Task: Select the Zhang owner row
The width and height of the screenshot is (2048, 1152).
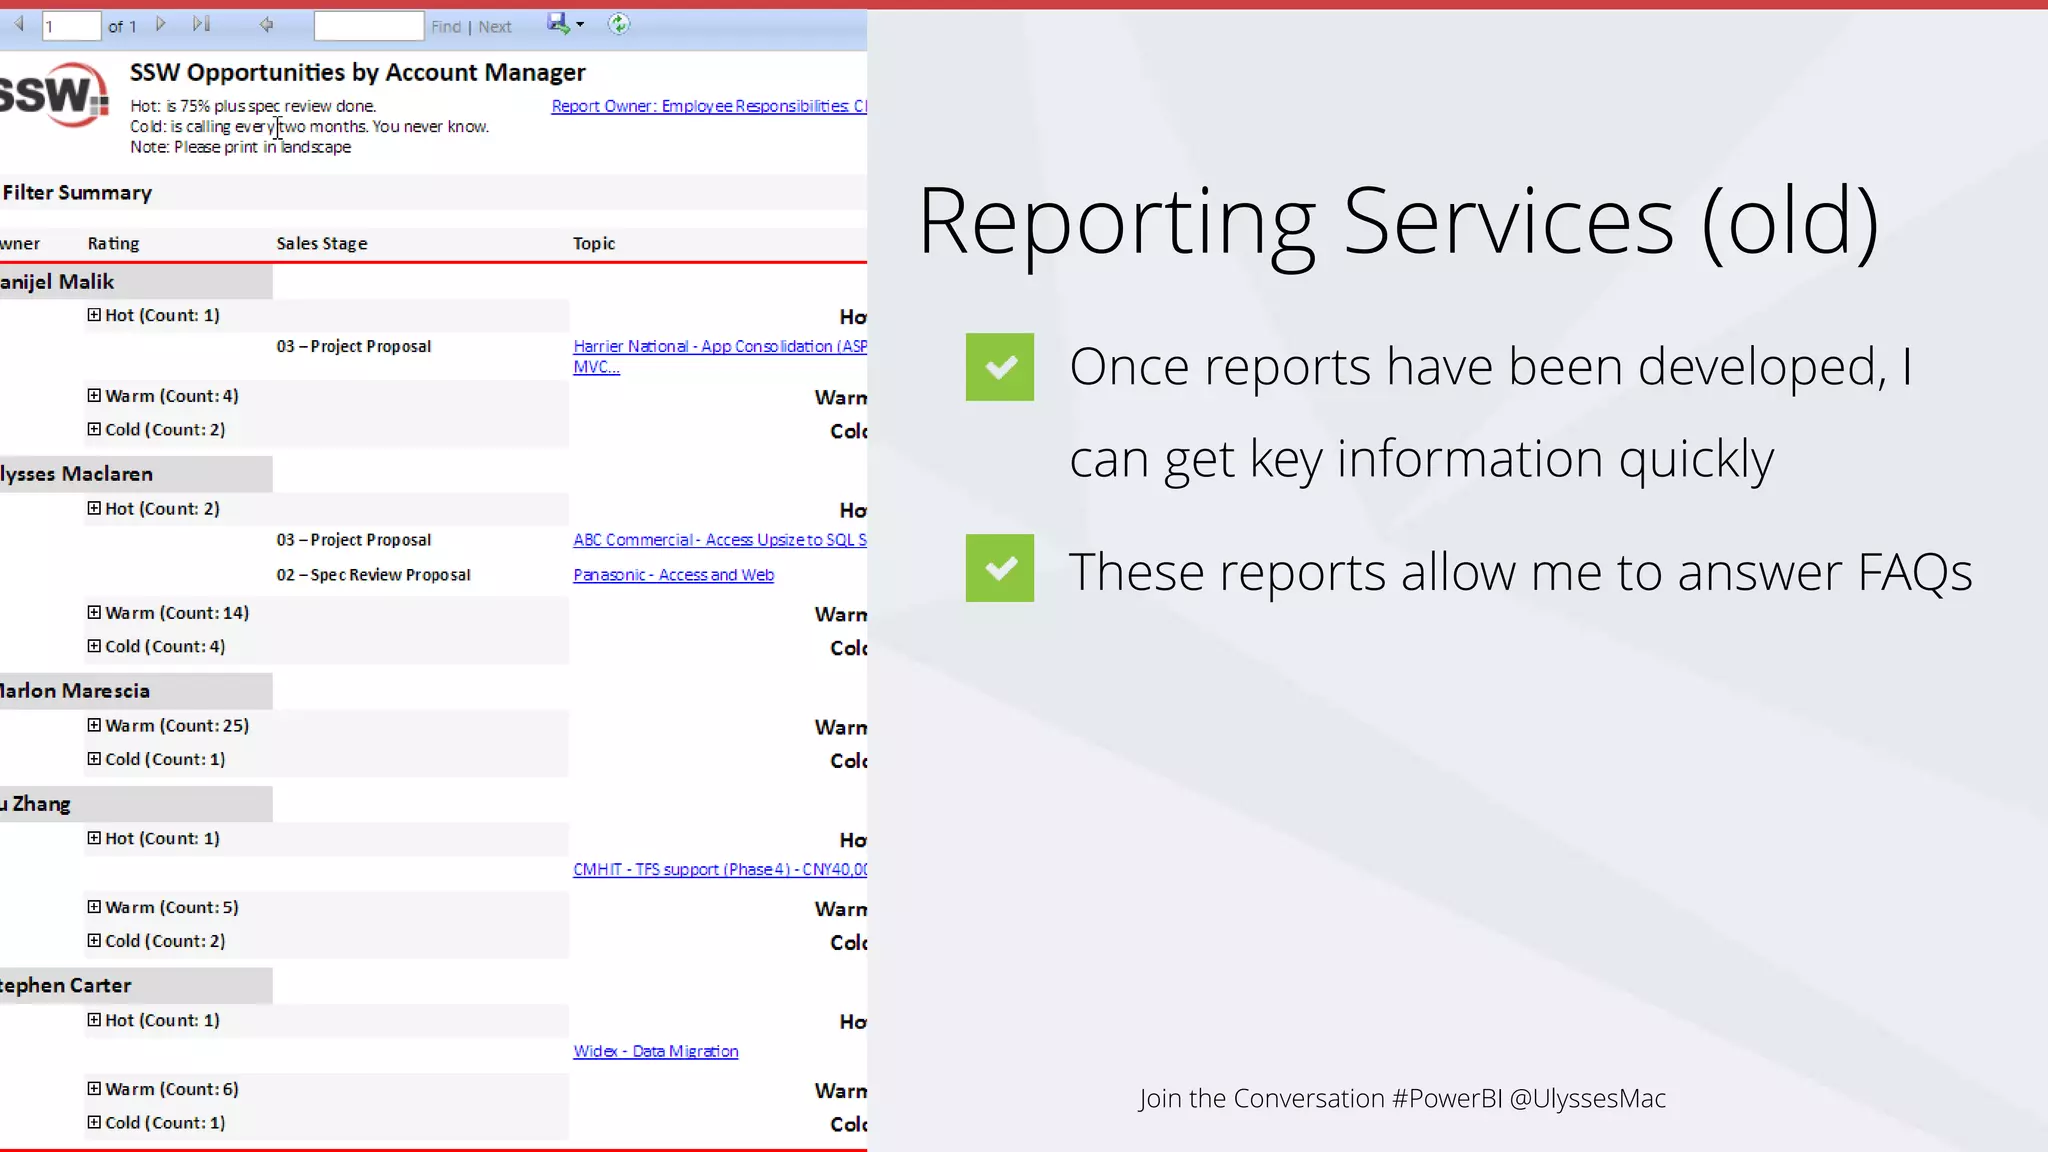Action: (136, 804)
